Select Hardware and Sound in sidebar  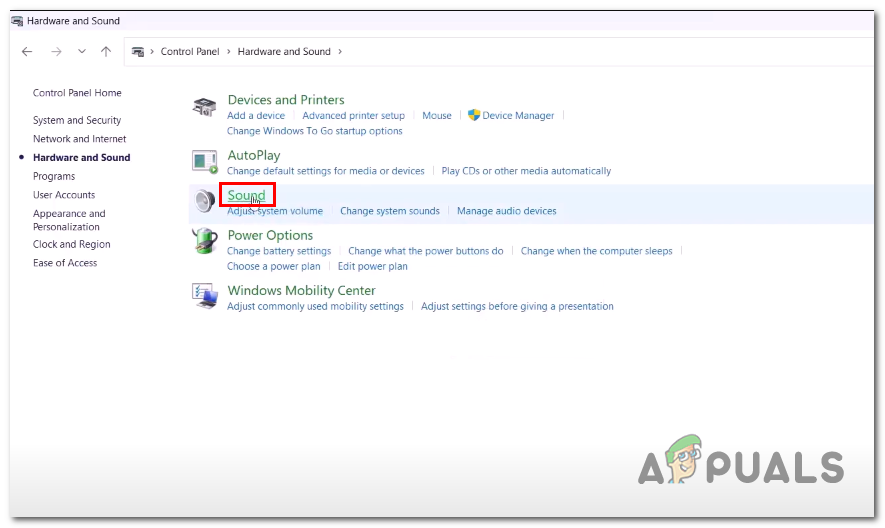(x=81, y=158)
